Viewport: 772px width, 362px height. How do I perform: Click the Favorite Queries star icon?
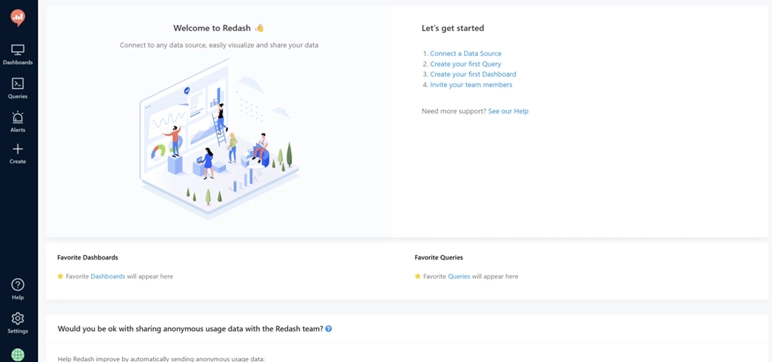tap(418, 276)
